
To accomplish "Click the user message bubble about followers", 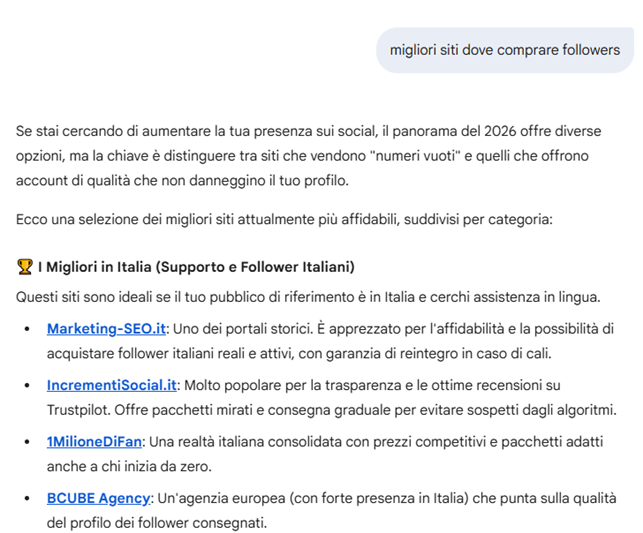I will (x=504, y=49).
